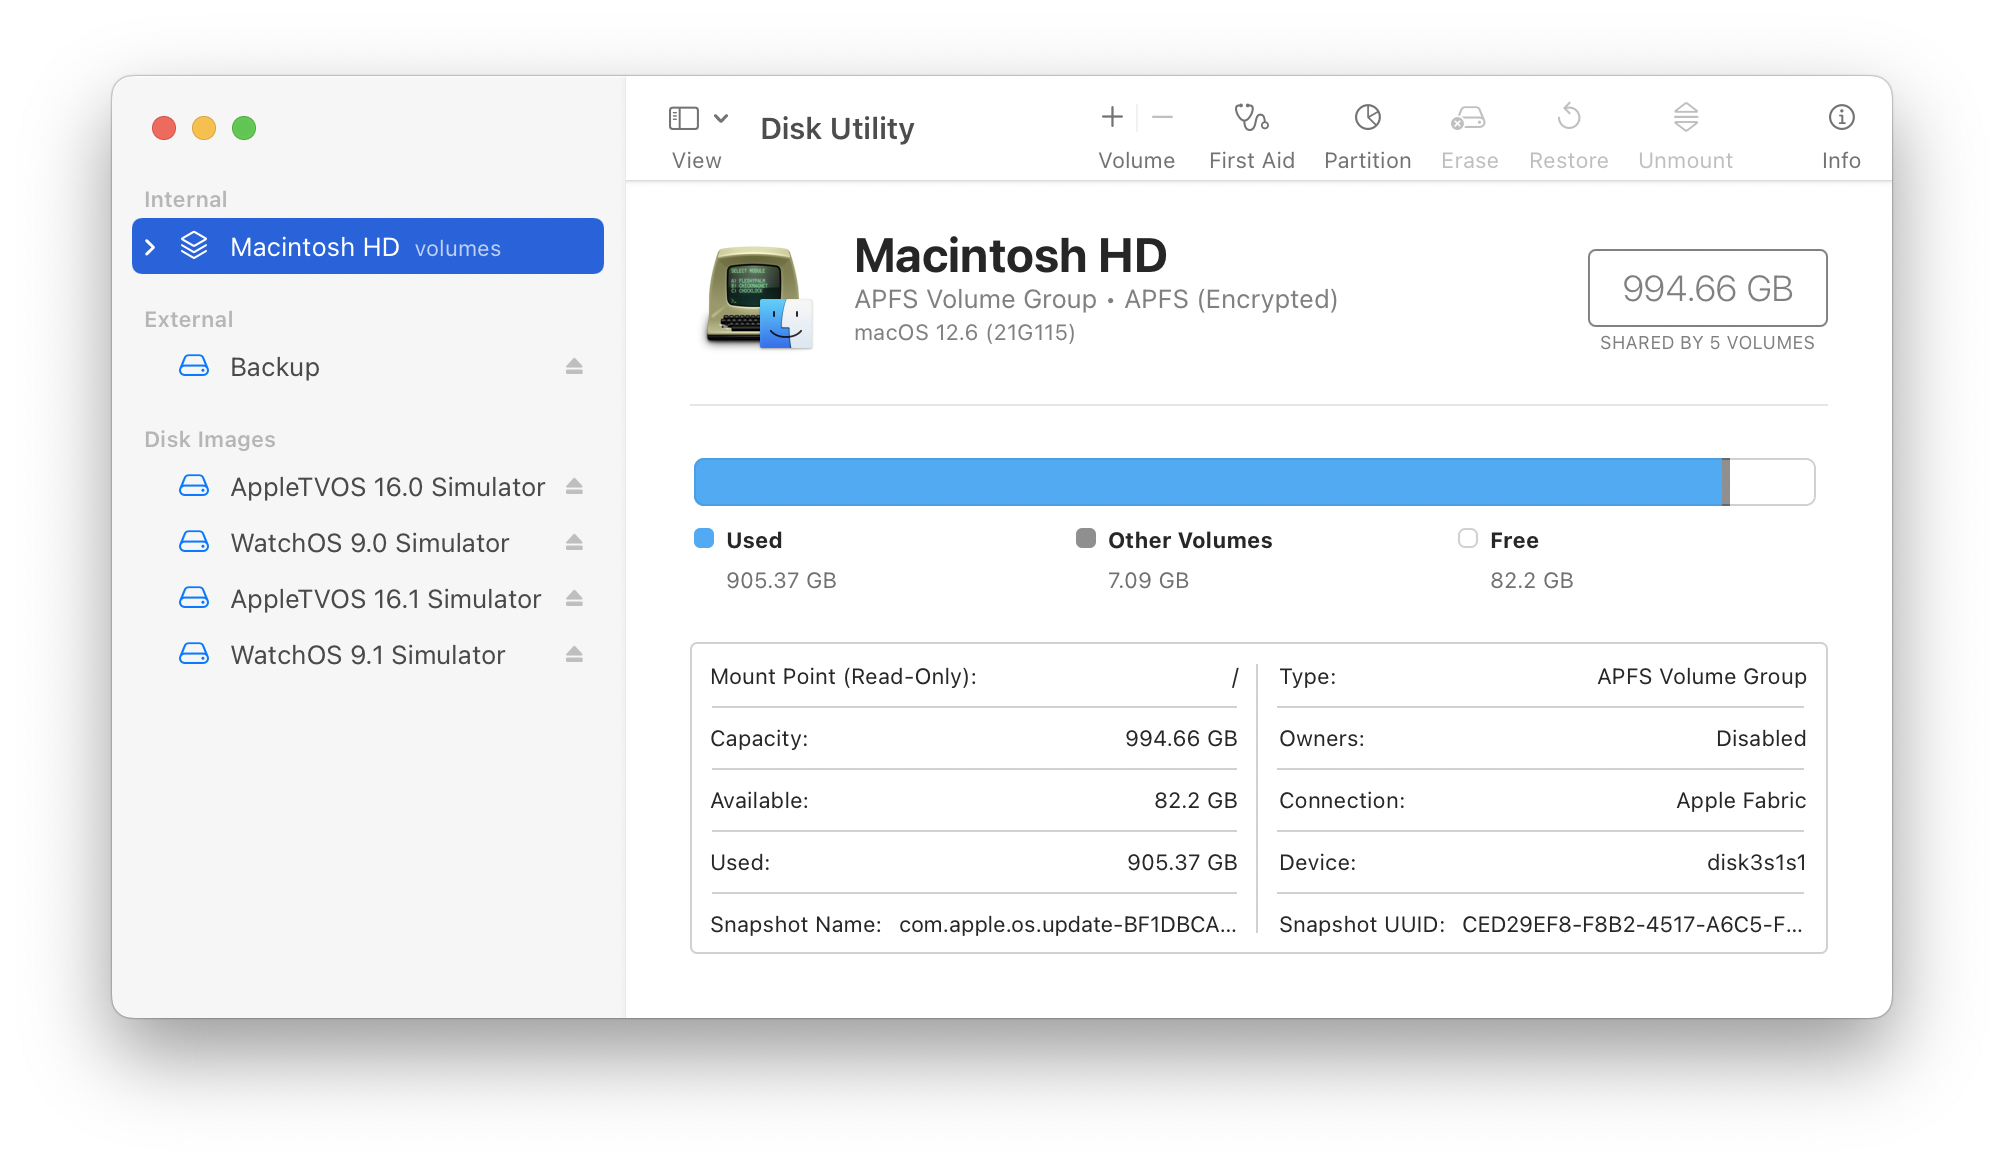Click the WatchOS 9.1 Simulator drive icon
Image resolution: width=2004 pixels, height=1166 pixels.
194,654
